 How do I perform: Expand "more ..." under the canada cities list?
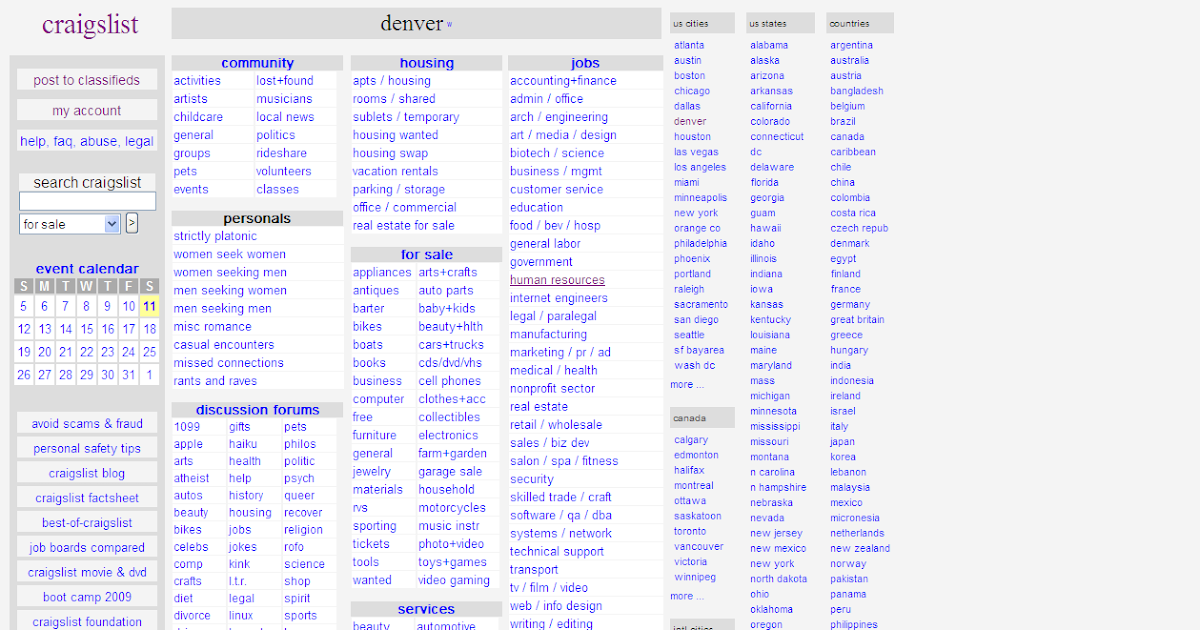click(685, 595)
